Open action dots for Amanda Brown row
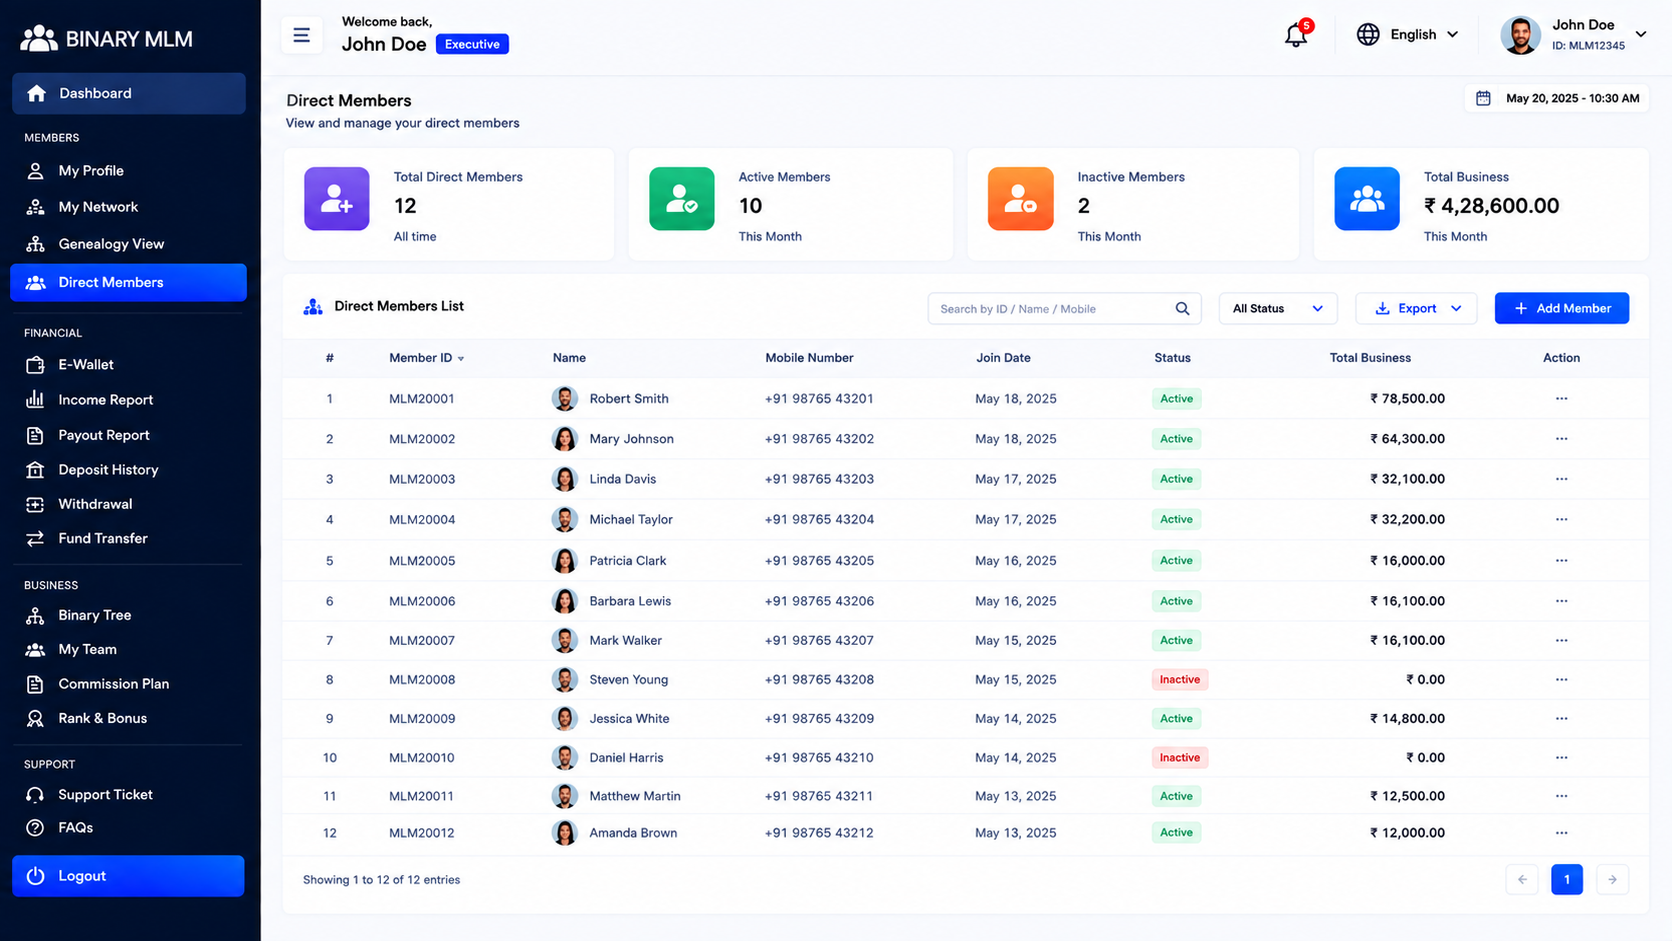 click(x=1561, y=833)
